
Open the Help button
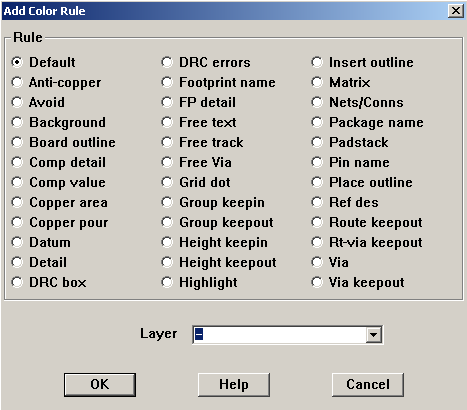234,385
